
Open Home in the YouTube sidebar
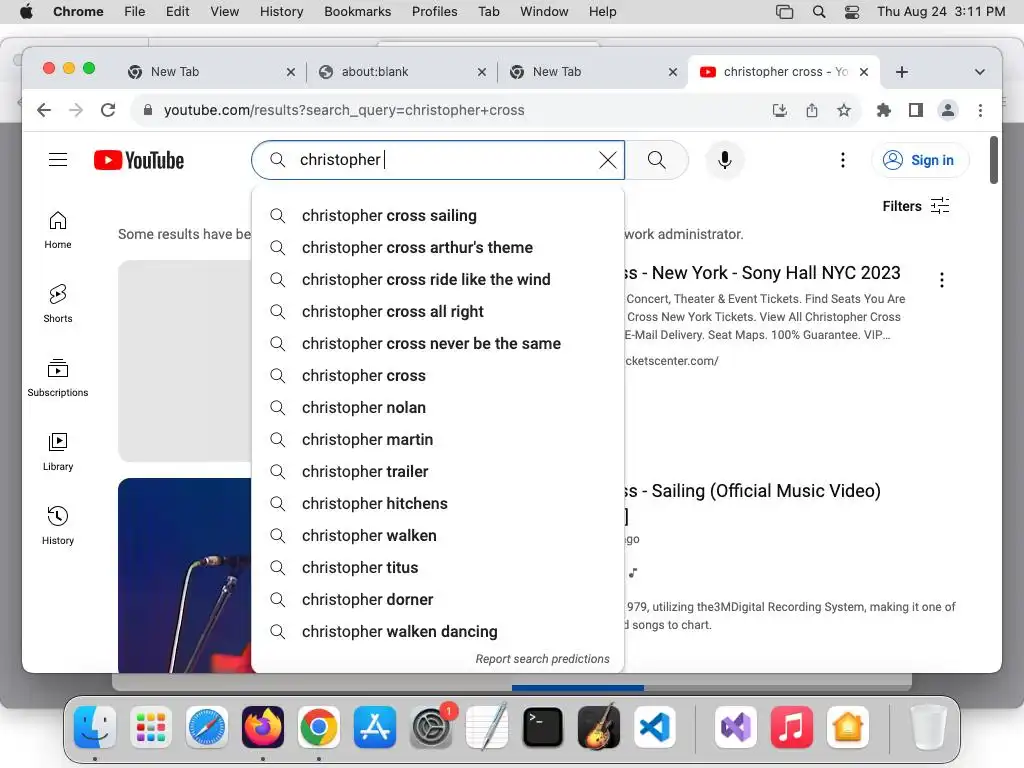(x=58, y=230)
